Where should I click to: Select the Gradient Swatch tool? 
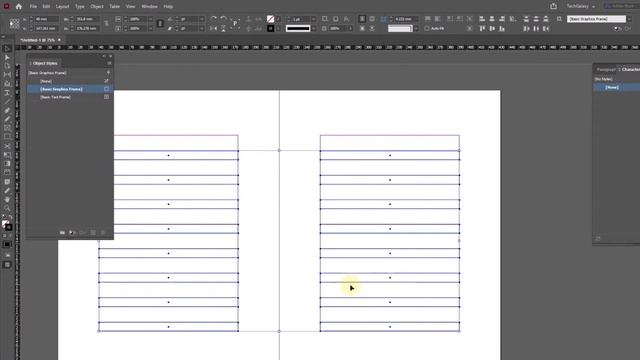[7, 164]
